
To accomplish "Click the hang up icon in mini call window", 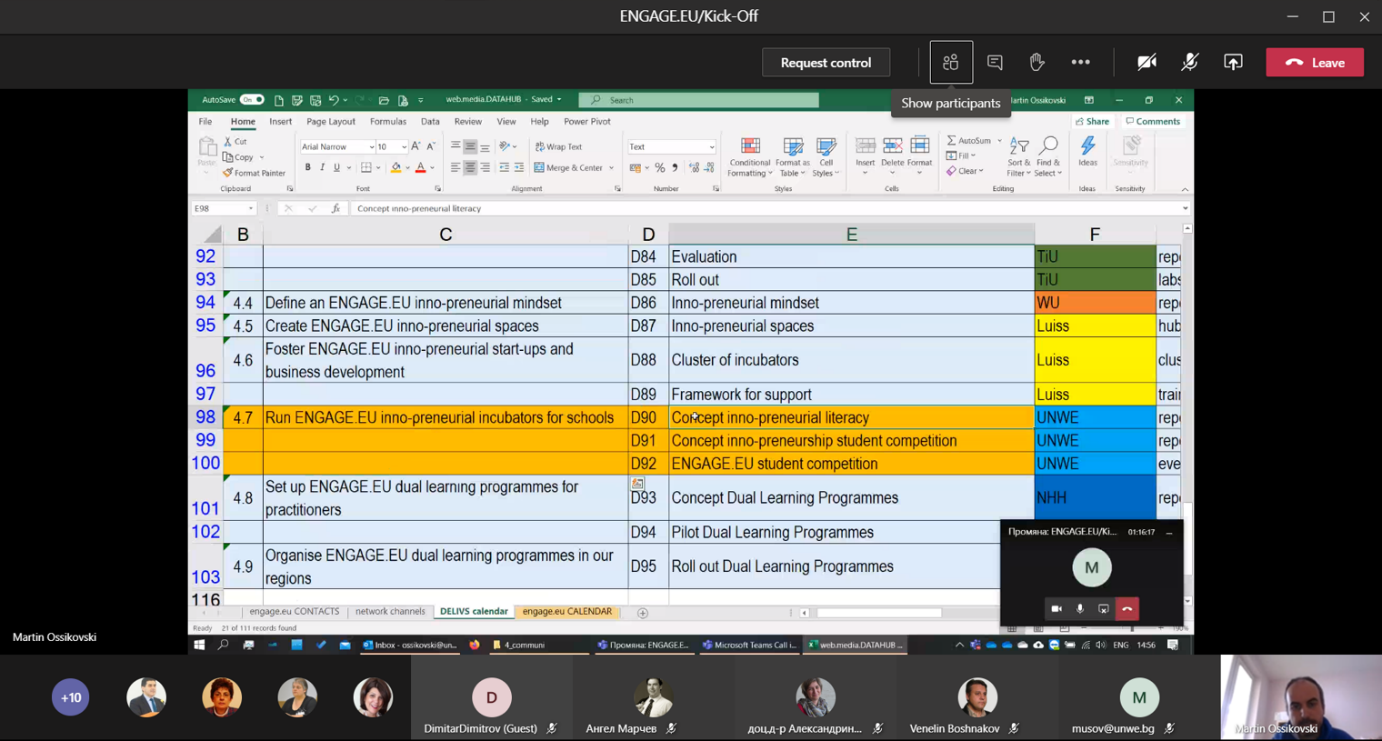I will click(x=1127, y=609).
